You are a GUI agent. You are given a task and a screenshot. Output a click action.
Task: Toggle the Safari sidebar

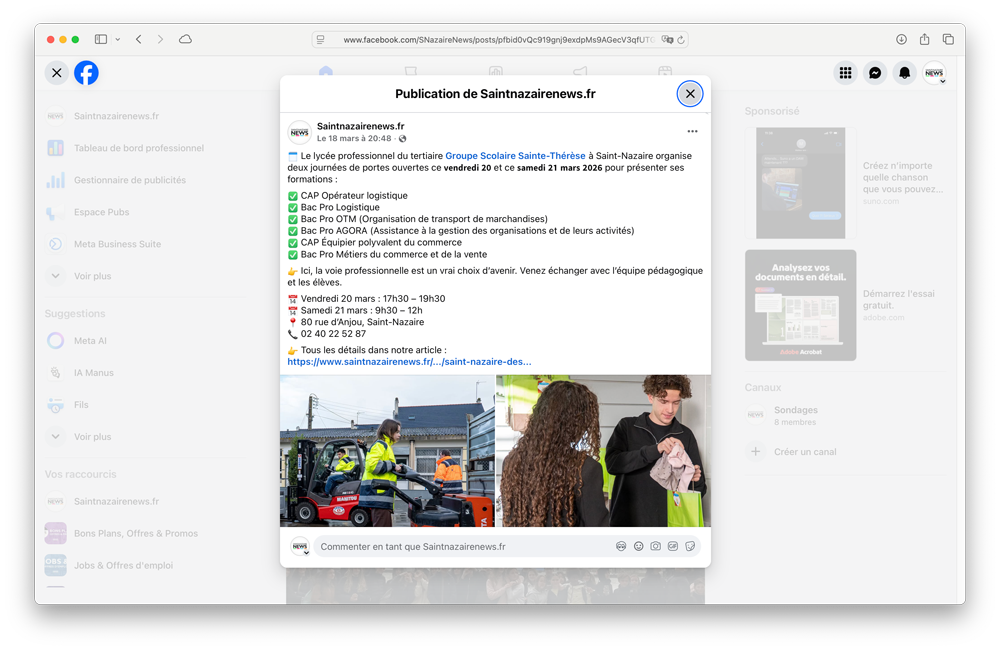tap(101, 40)
